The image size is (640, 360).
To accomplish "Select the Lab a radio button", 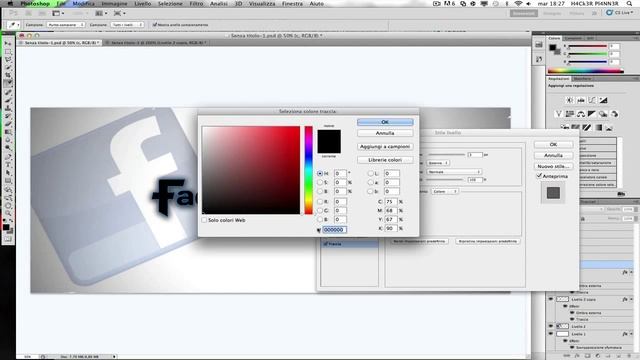I will [x=371, y=182].
